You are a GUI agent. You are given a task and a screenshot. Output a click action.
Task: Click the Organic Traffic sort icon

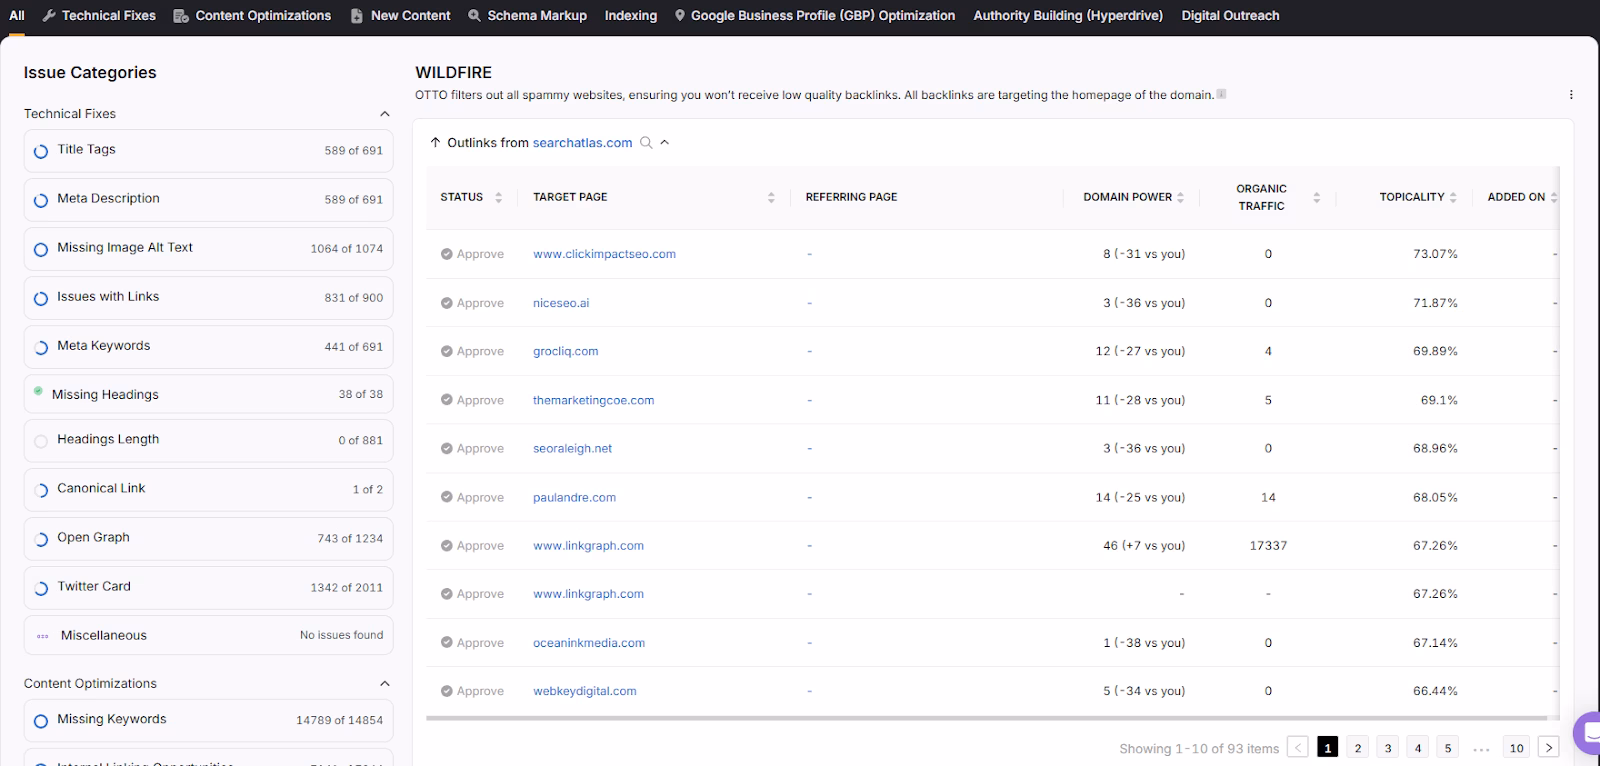click(x=1316, y=197)
